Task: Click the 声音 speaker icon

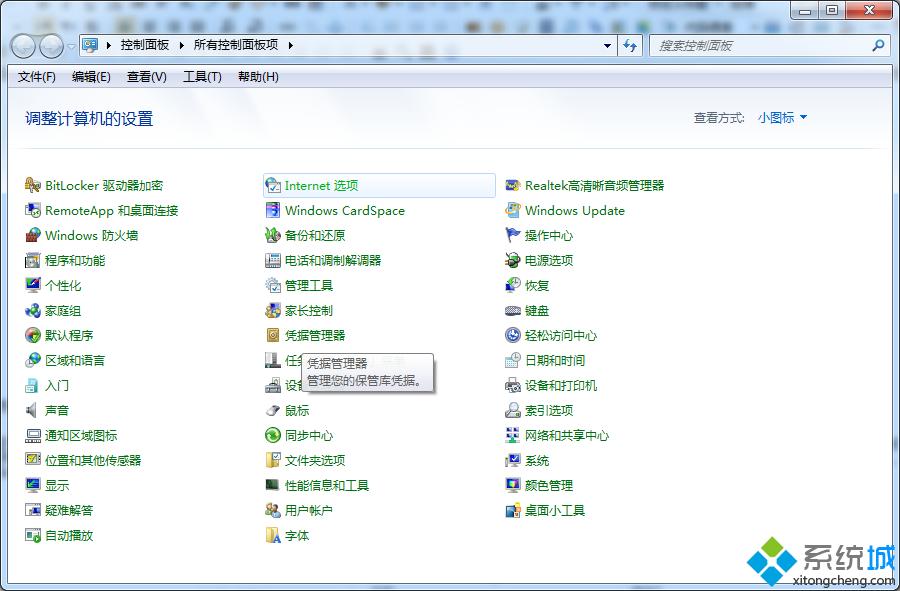Action: (33, 410)
